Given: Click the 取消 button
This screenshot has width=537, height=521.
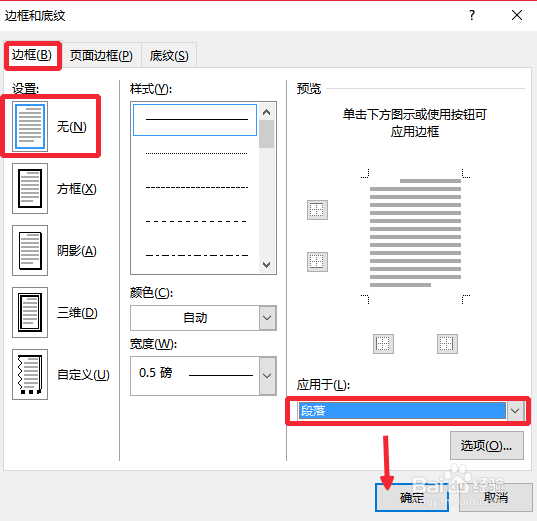Looking at the screenshot, I should click(496, 498).
